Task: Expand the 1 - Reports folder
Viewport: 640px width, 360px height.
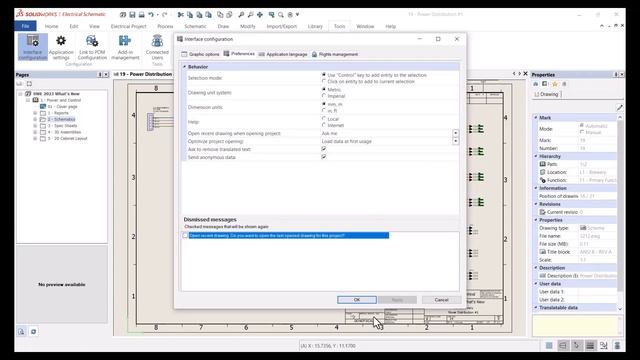Action: tap(36, 113)
